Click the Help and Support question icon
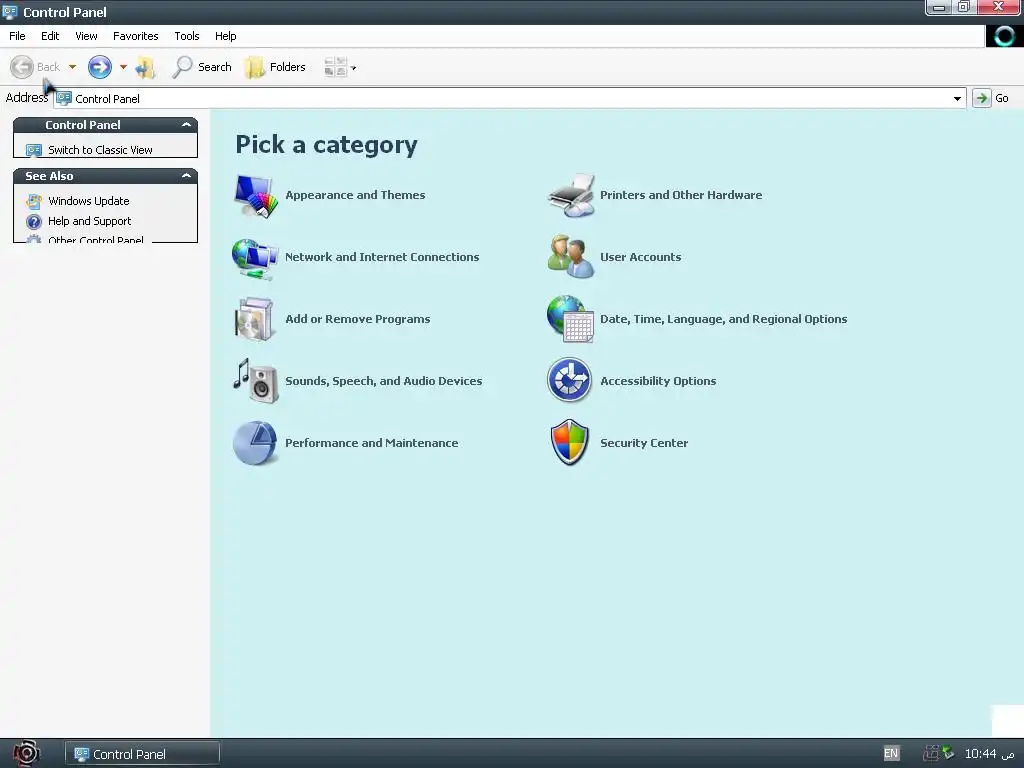The image size is (1024, 768). click(x=34, y=221)
